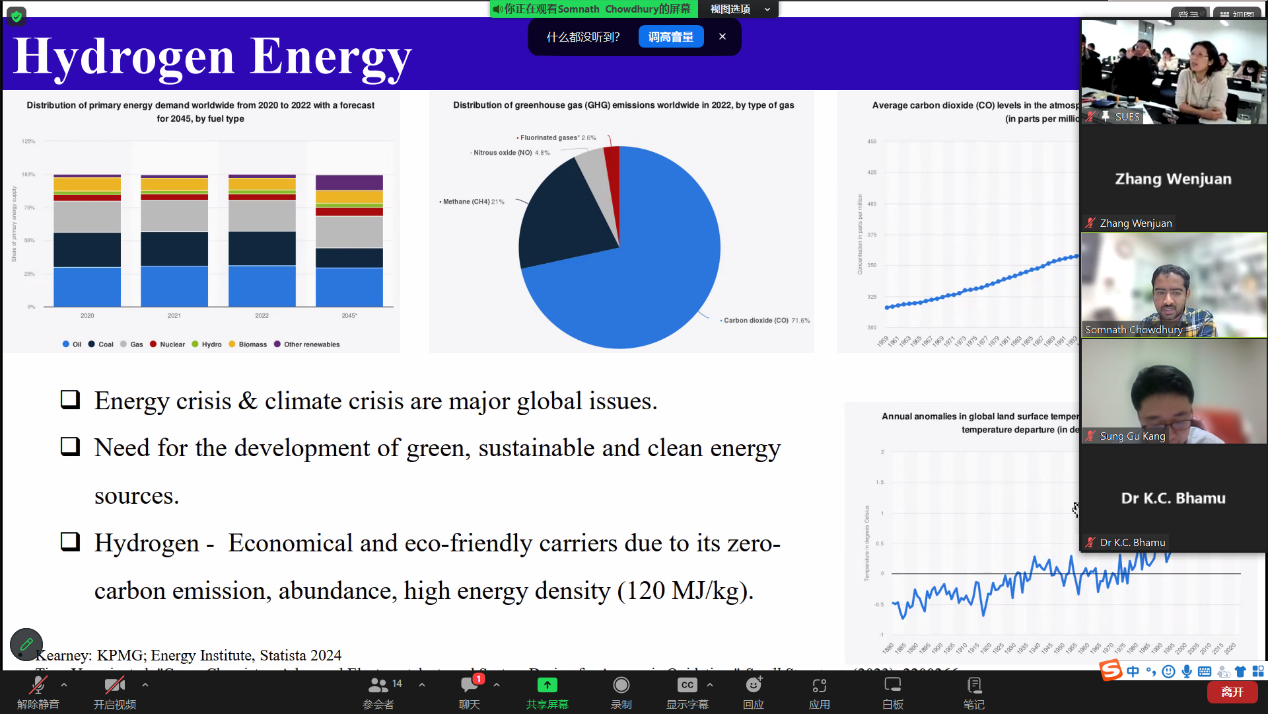
Task: Click the red 离开 leave meeting button
Action: 1231,692
